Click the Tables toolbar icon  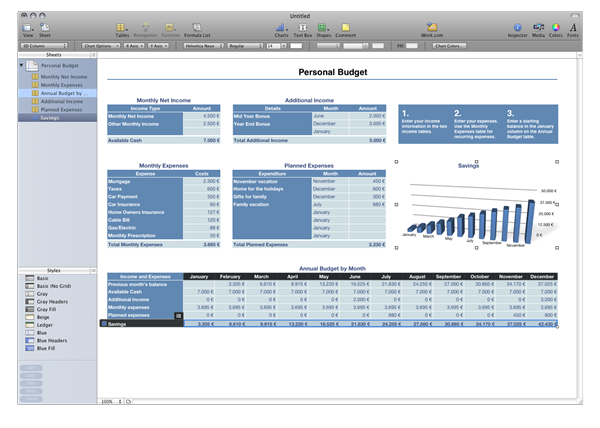[121, 29]
